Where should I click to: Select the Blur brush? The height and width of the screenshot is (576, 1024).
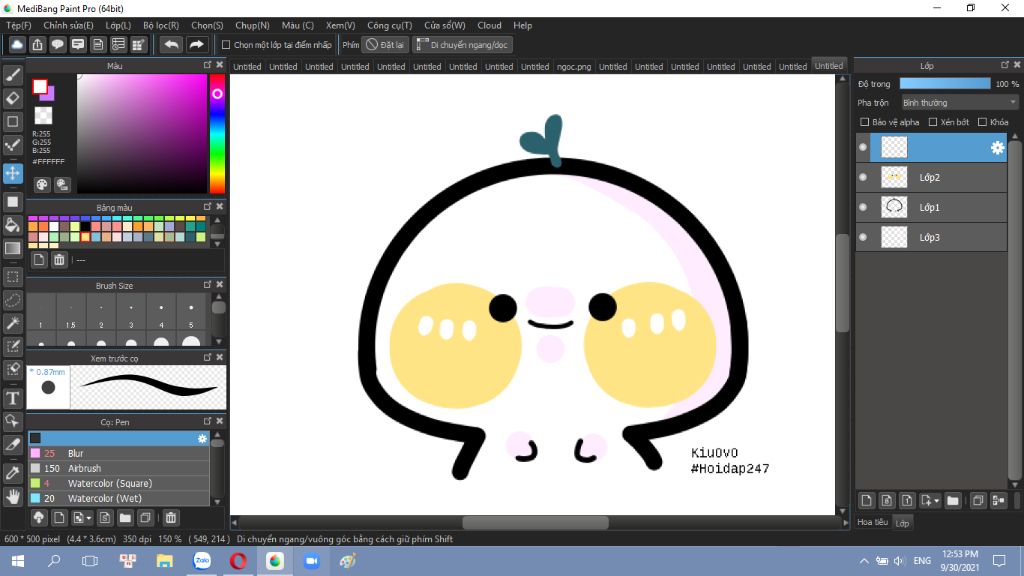pos(119,453)
